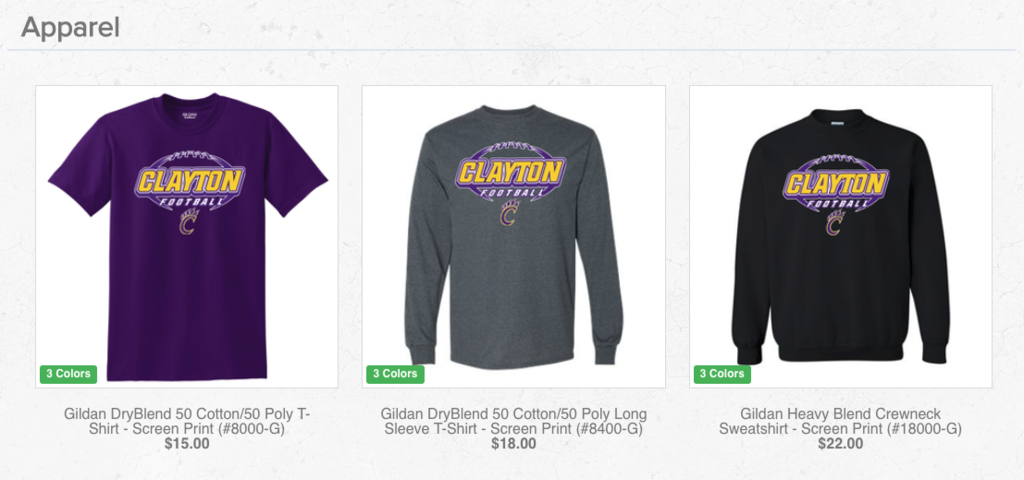Open the DryBlend T-Shirt #8000-G title link

[187, 421]
